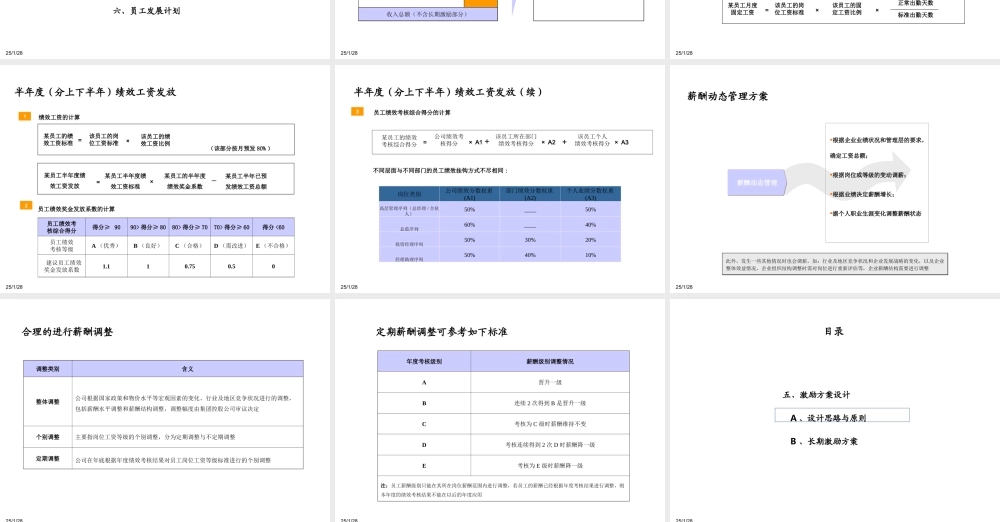1000x522 pixels.
Task: Click the coefficient value 0.75
Action: click(x=189, y=266)
